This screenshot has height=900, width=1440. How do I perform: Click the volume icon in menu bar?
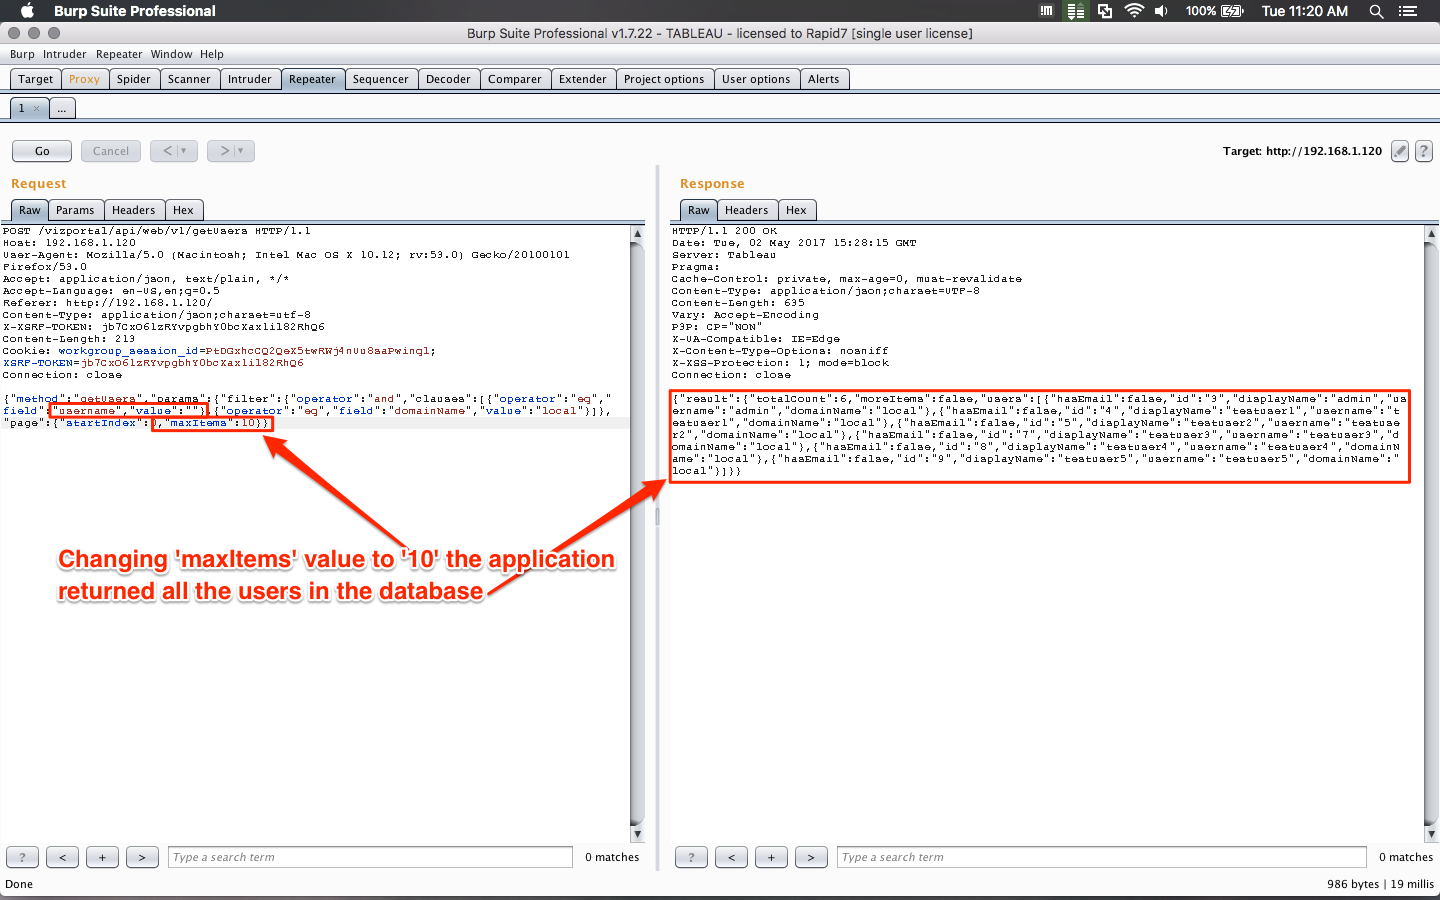[1161, 11]
